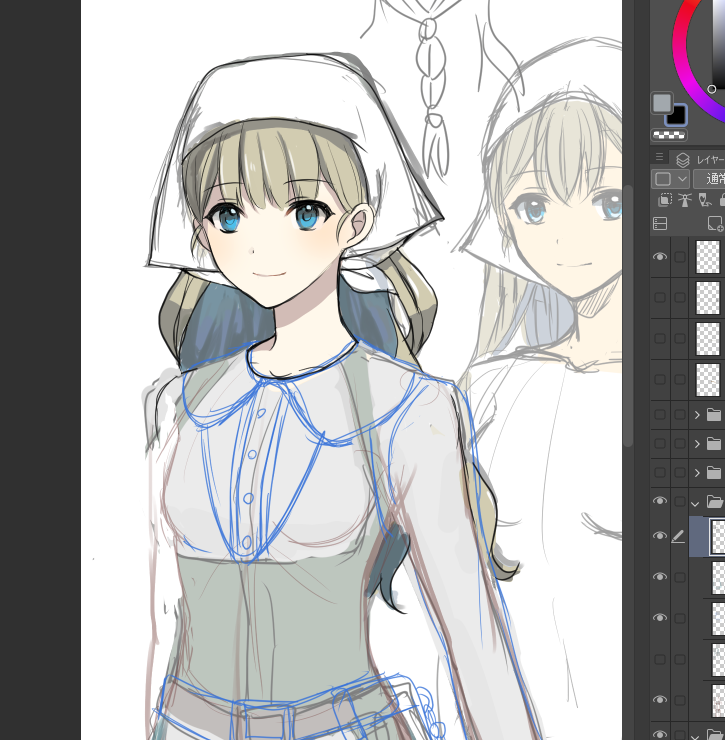
Task: Hide the open layer folder via eye
Action: [x=660, y=501]
